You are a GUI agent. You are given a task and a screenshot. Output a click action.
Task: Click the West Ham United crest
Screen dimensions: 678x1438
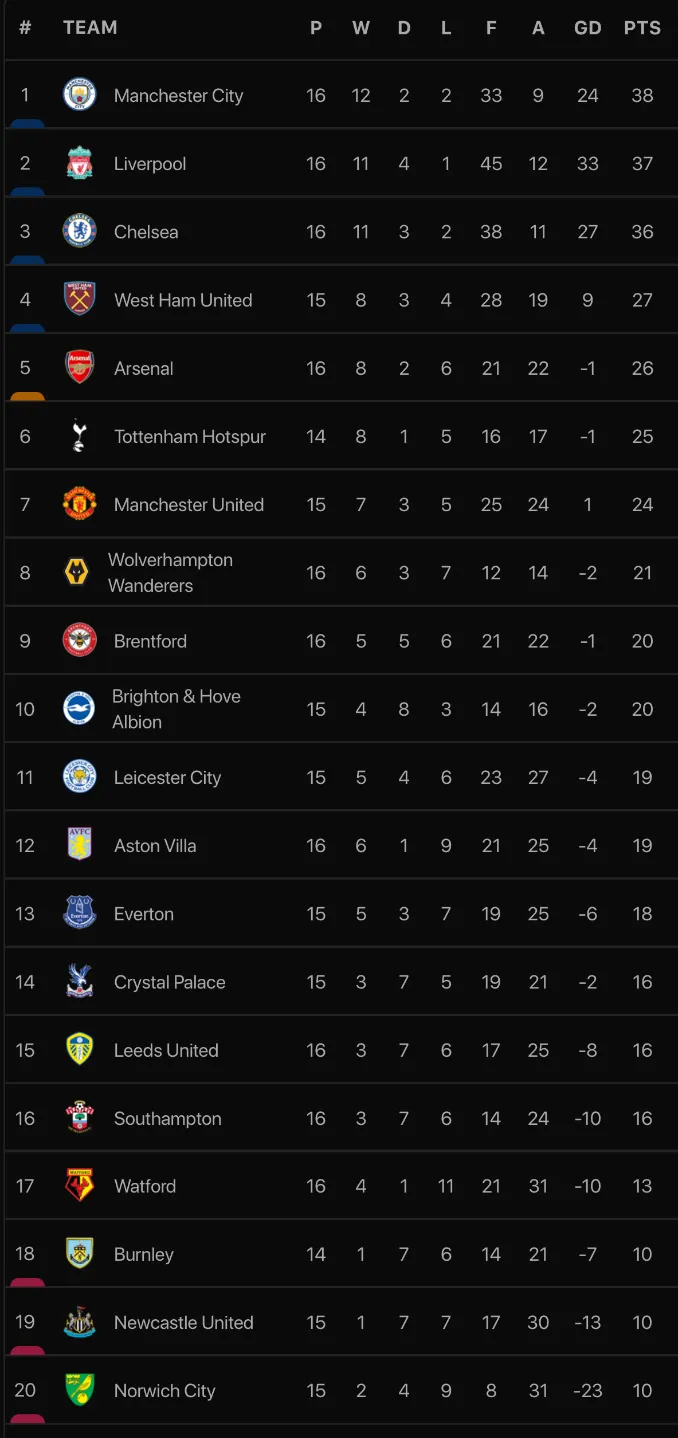(x=79, y=299)
